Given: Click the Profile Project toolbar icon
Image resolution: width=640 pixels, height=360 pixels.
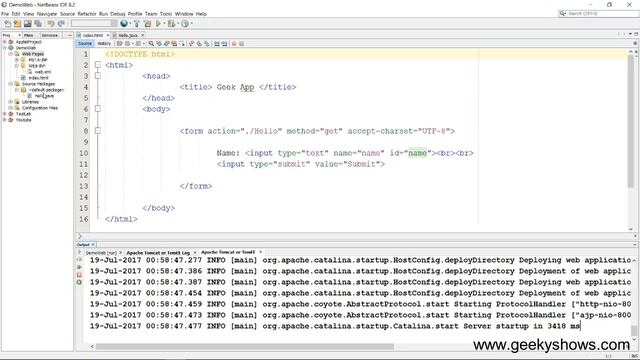Looking at the screenshot, I should tap(185, 24).
